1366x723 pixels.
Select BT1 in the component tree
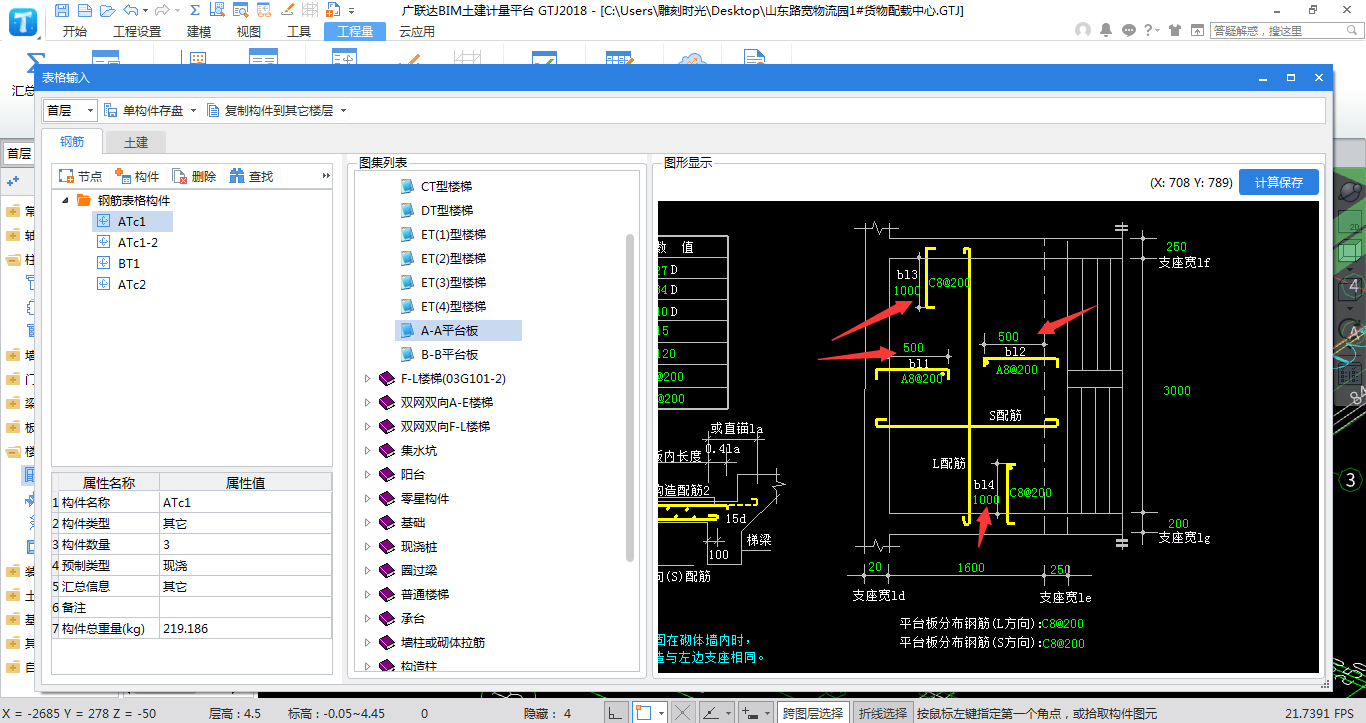tap(118, 263)
